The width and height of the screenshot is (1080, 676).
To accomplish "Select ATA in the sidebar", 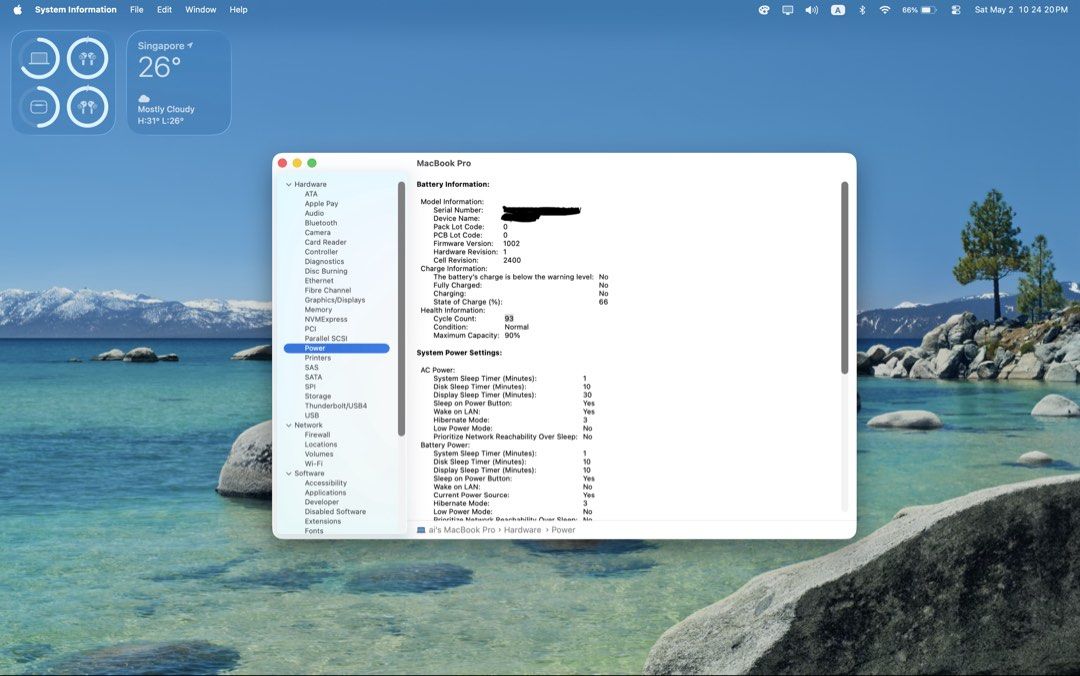I will point(311,194).
